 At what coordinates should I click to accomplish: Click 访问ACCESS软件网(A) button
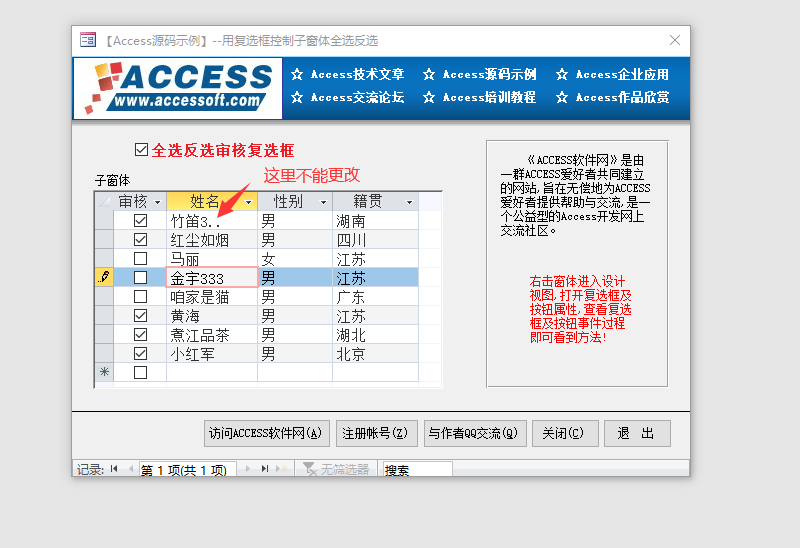[266, 433]
